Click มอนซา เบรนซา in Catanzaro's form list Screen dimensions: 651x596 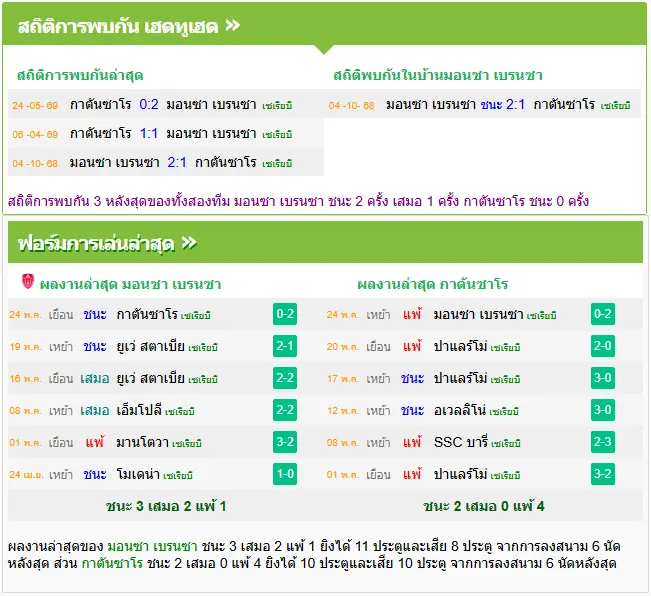[478, 314]
